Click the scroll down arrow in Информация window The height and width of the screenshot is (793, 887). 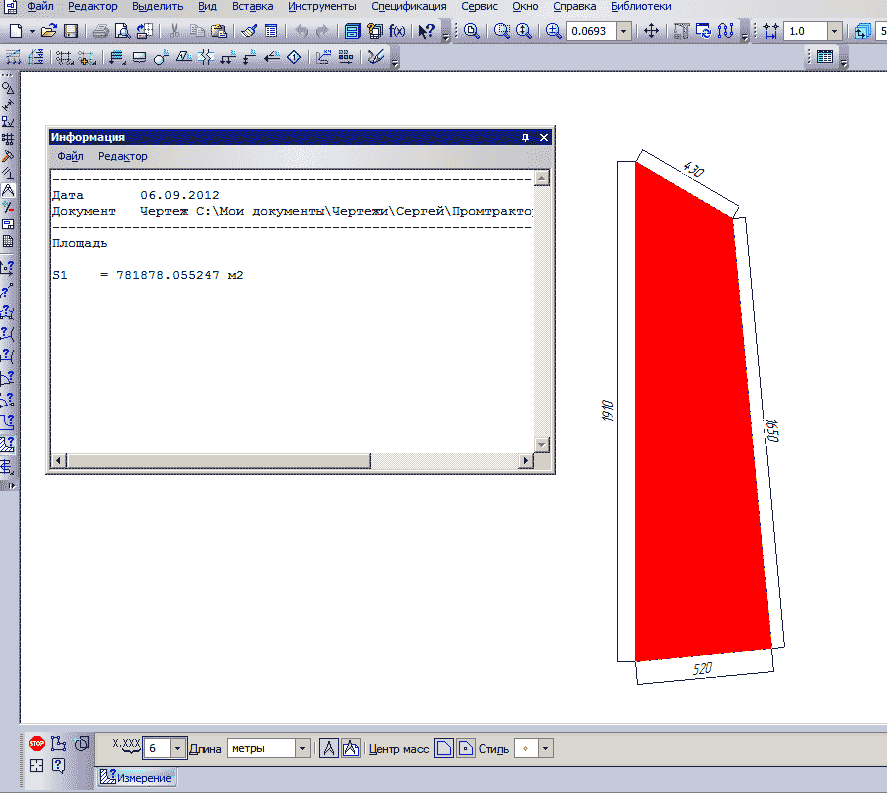pyautogui.click(x=541, y=445)
